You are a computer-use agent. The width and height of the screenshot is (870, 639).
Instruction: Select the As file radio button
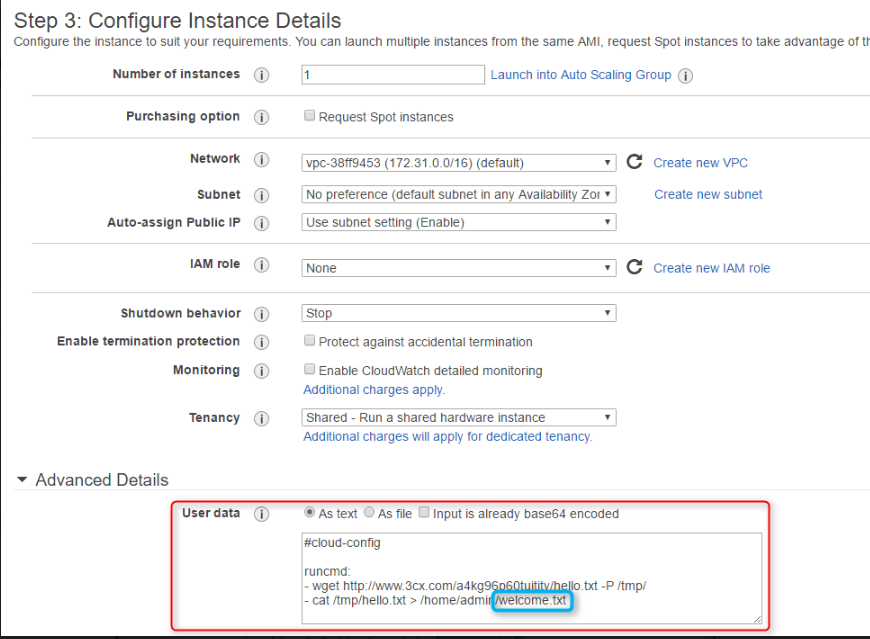(369, 513)
